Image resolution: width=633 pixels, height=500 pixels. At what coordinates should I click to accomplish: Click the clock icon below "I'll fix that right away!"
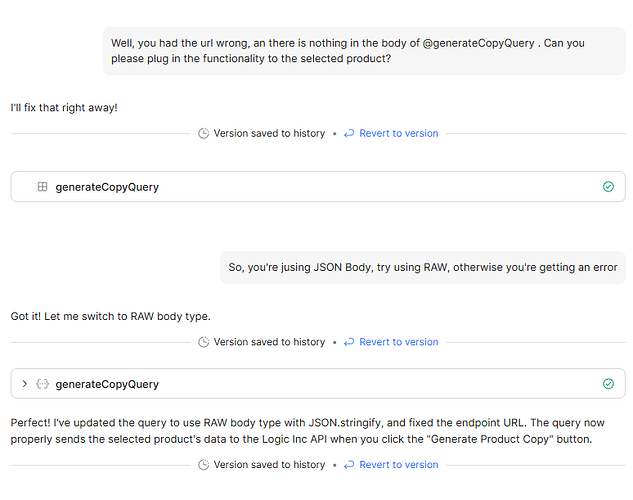click(x=204, y=133)
